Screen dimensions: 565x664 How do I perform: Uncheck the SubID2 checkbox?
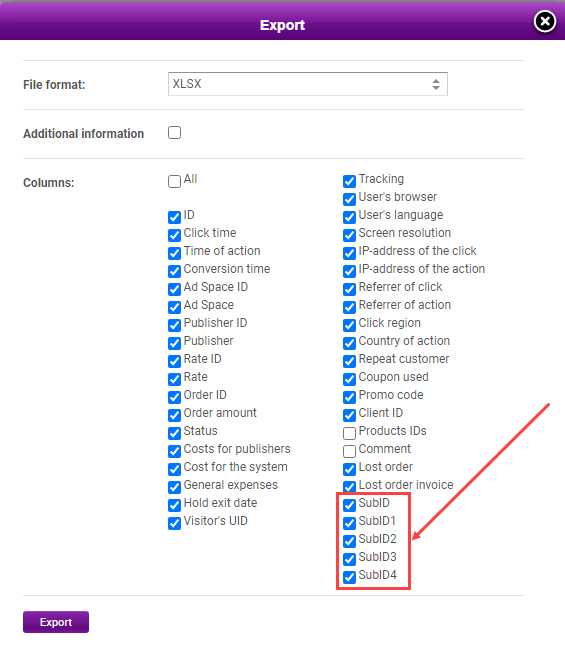(x=349, y=541)
